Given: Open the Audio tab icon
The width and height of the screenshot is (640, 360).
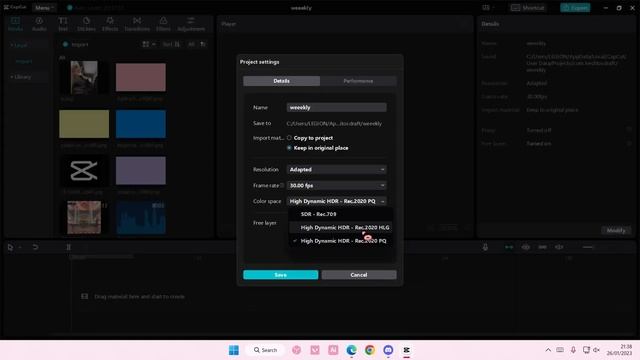Looking at the screenshot, I should point(39,24).
